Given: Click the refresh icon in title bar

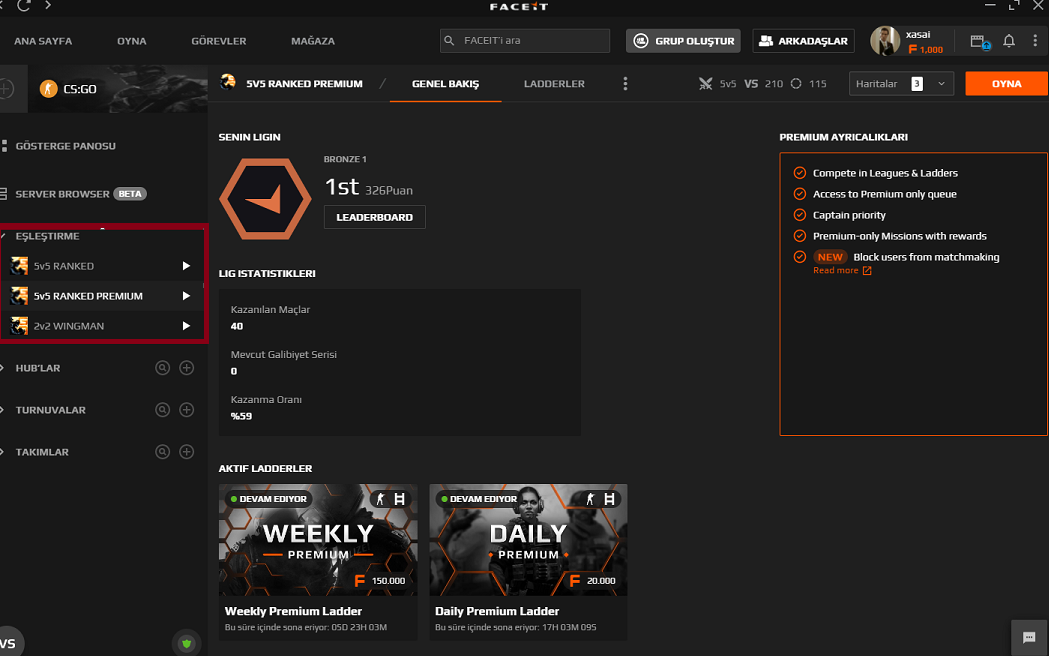Looking at the screenshot, I should point(24,5).
